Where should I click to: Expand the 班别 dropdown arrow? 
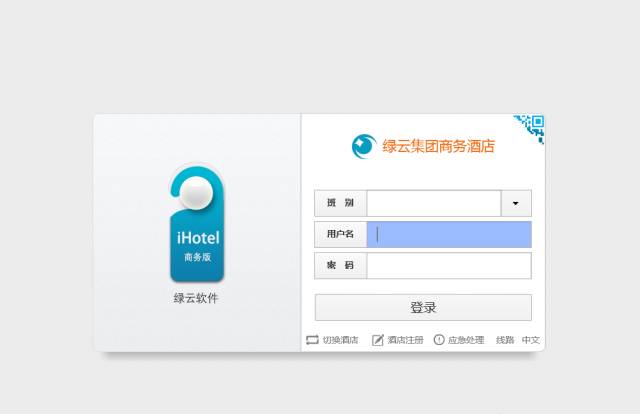click(516, 203)
